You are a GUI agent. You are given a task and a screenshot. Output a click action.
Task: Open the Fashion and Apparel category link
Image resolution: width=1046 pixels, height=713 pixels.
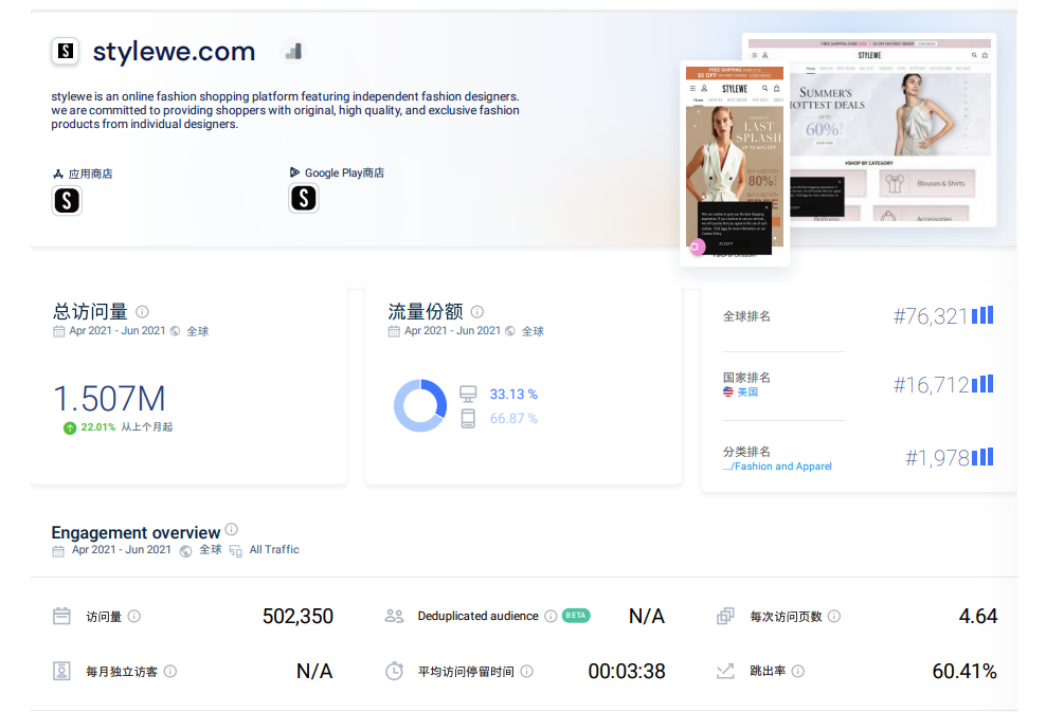(779, 466)
